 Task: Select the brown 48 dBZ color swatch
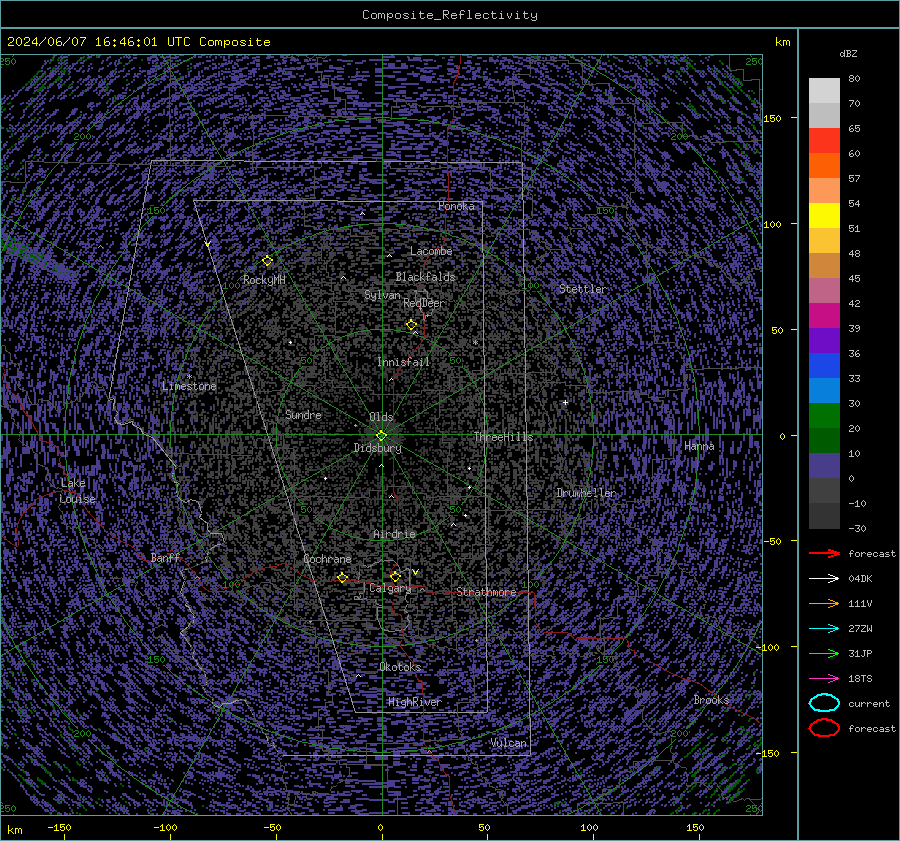point(824,265)
